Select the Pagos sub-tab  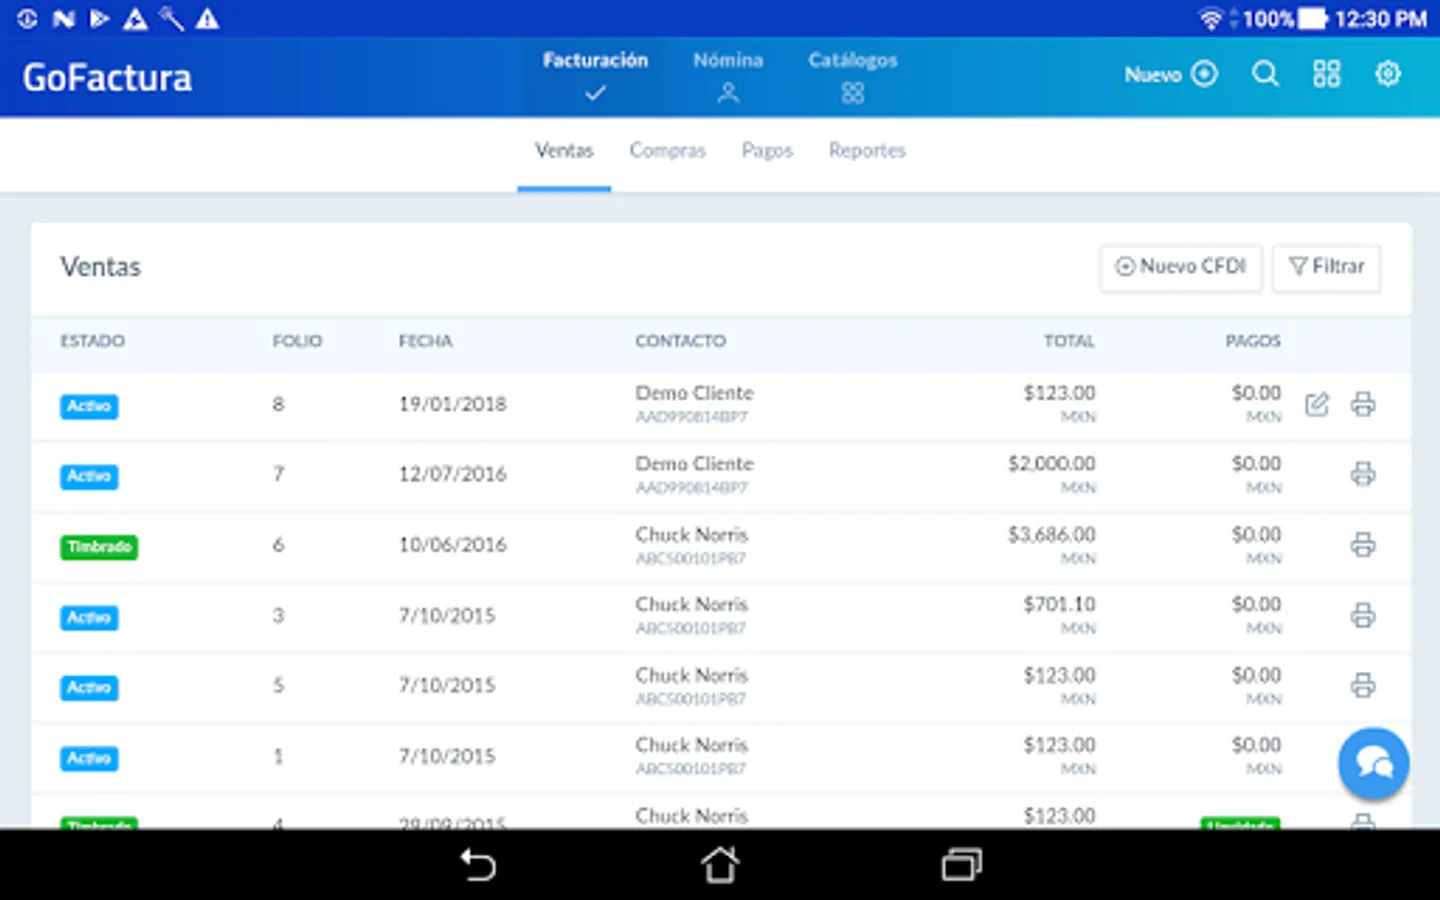pyautogui.click(x=767, y=151)
